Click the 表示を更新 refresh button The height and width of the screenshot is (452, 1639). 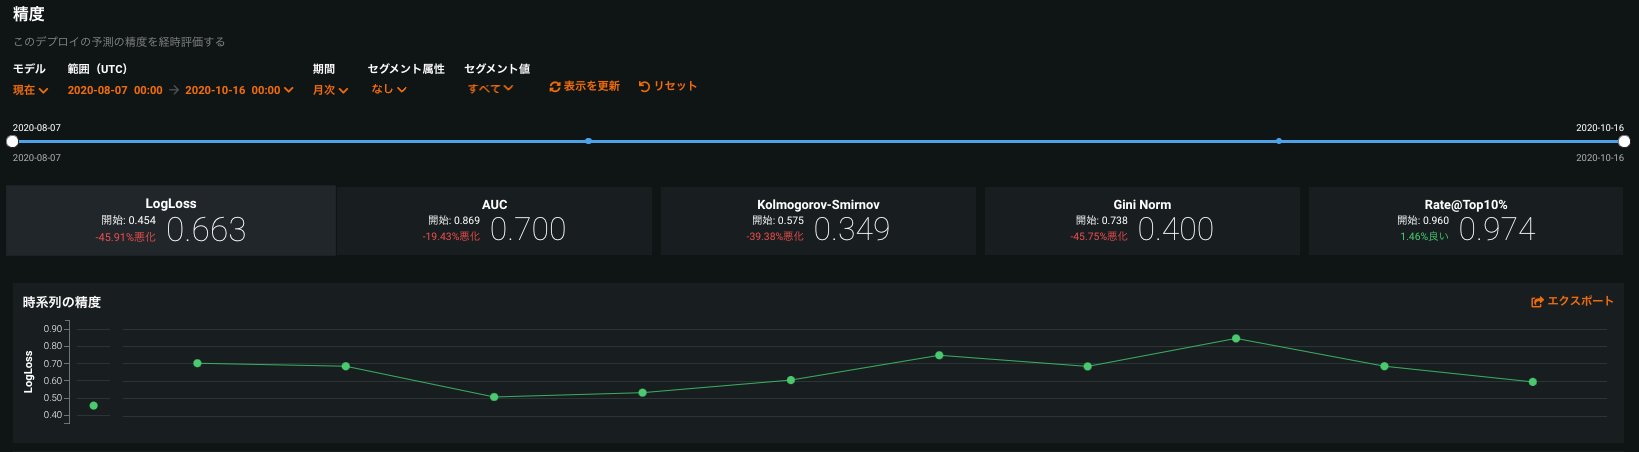pyautogui.click(x=584, y=86)
